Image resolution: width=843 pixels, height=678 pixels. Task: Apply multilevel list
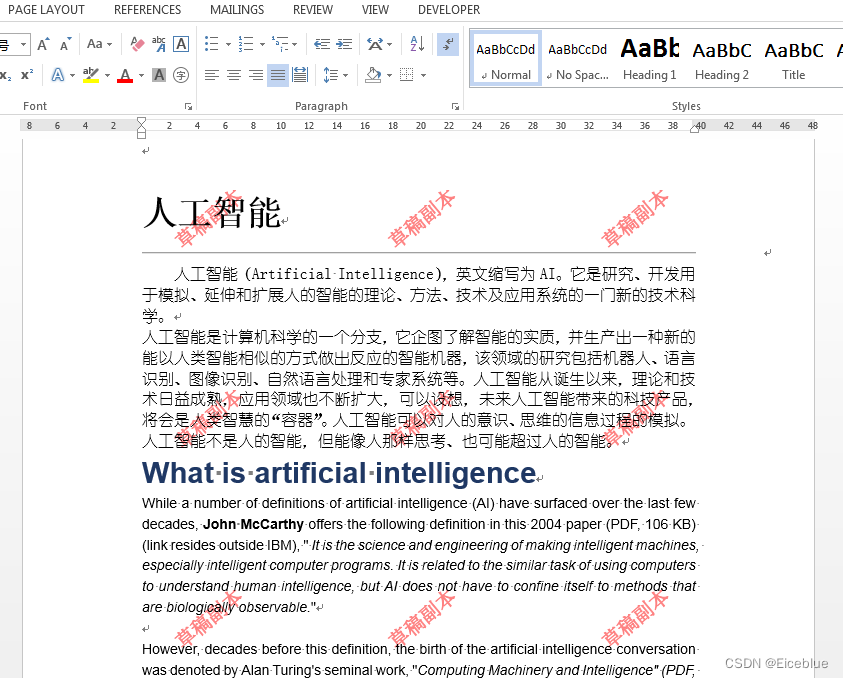280,44
